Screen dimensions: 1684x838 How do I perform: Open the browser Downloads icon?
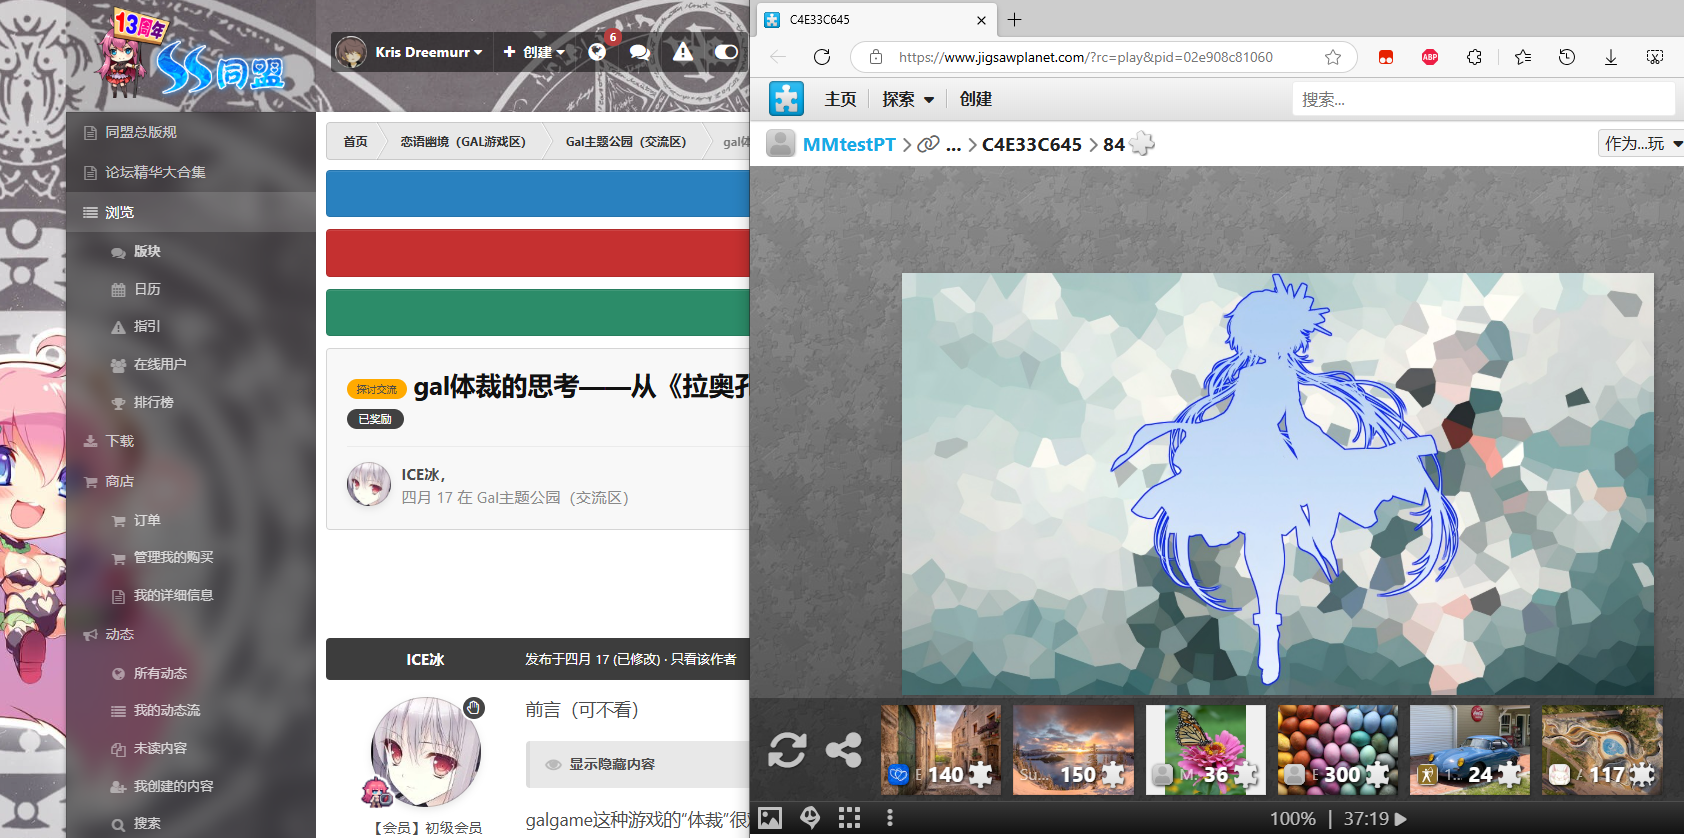point(1611,57)
